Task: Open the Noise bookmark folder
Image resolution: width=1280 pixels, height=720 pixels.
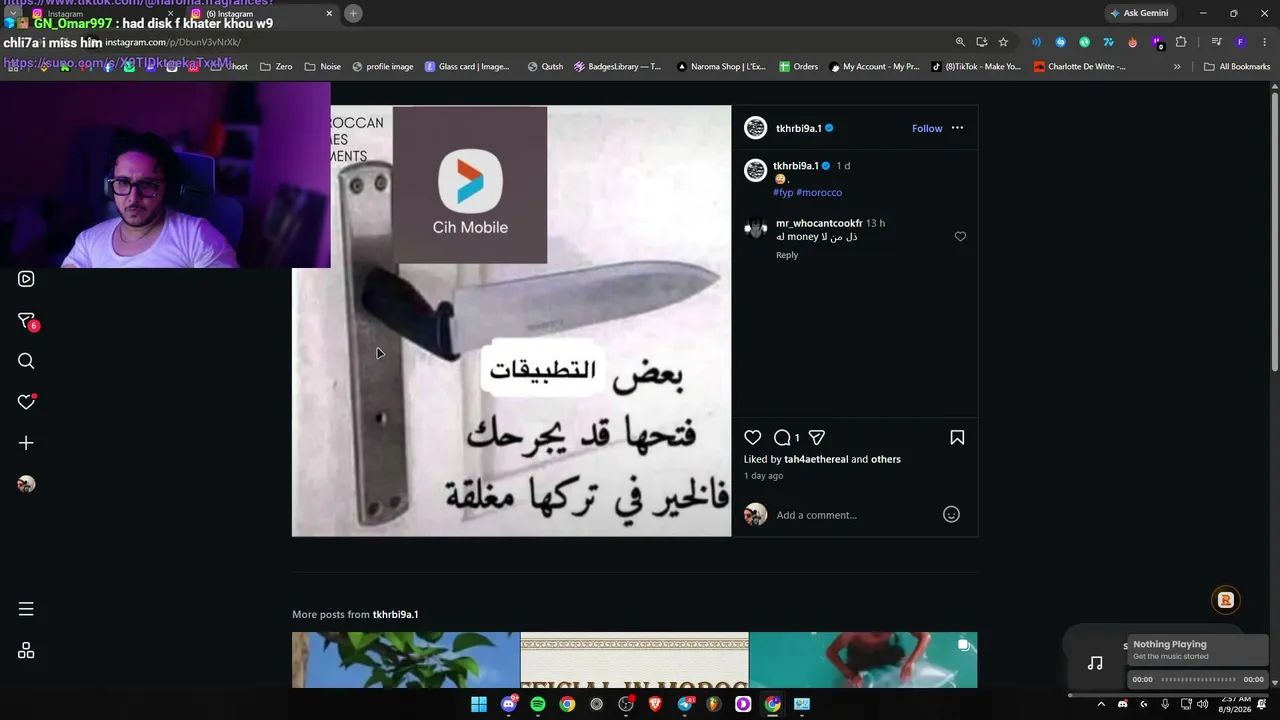Action: coord(323,67)
